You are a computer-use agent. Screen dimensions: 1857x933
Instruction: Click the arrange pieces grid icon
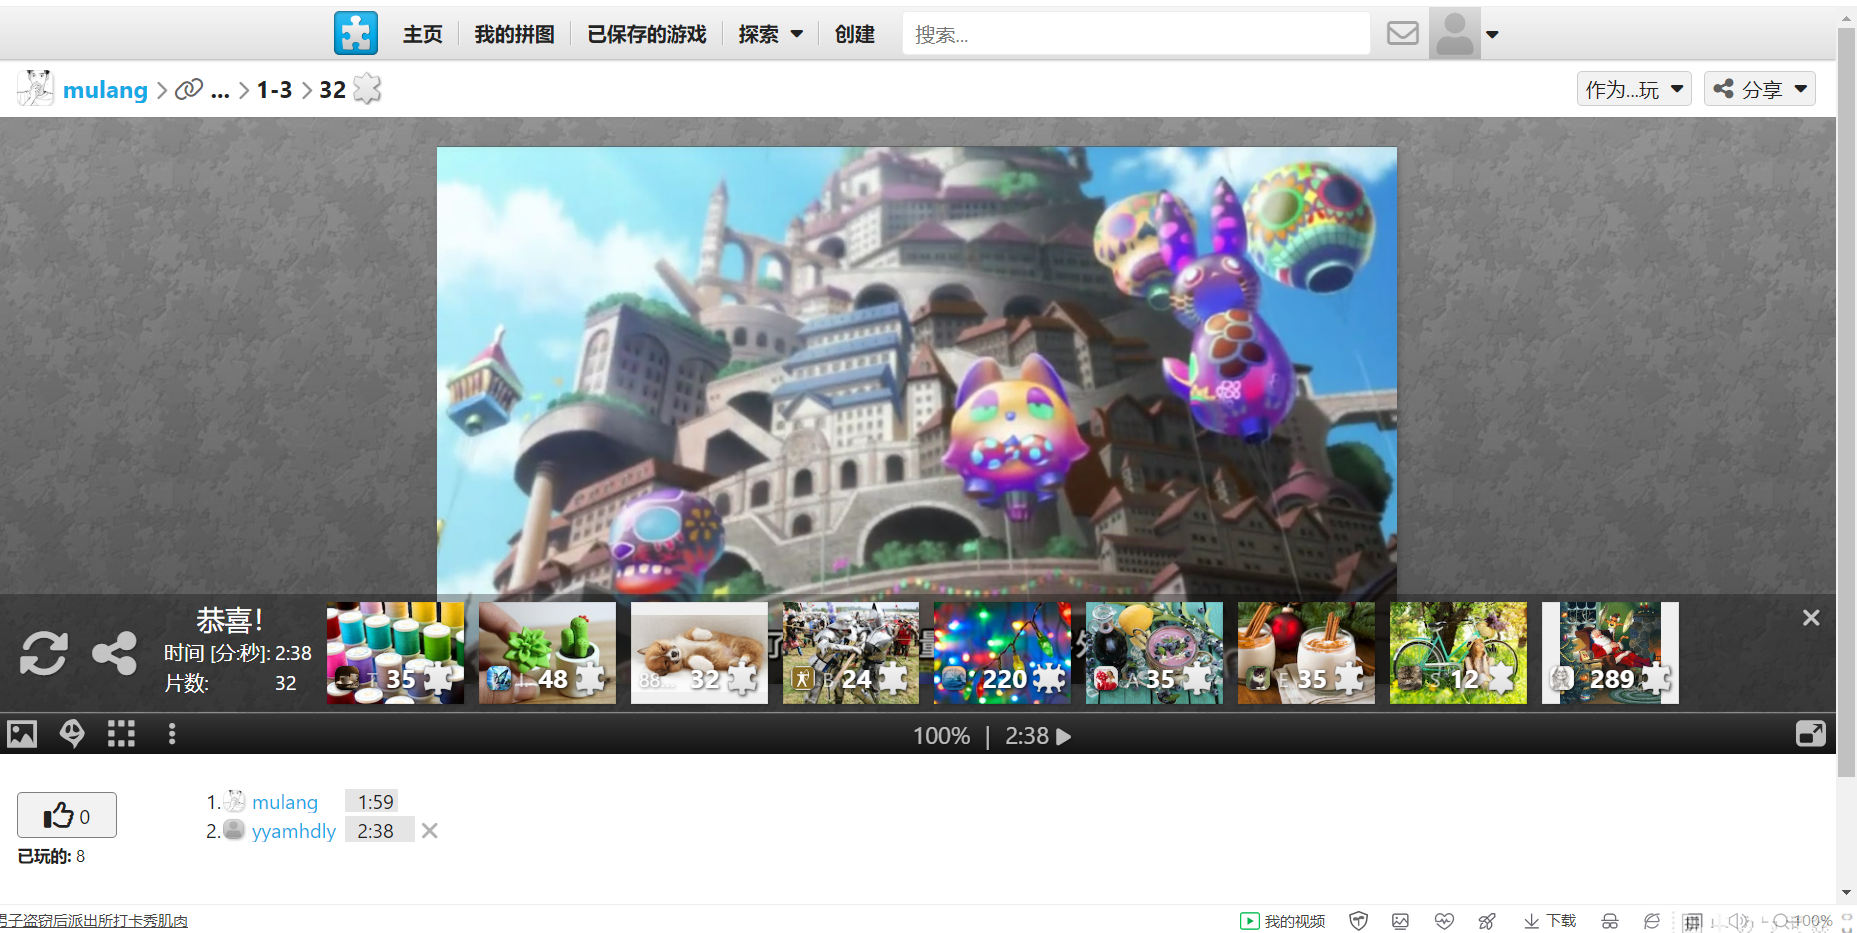click(x=121, y=735)
